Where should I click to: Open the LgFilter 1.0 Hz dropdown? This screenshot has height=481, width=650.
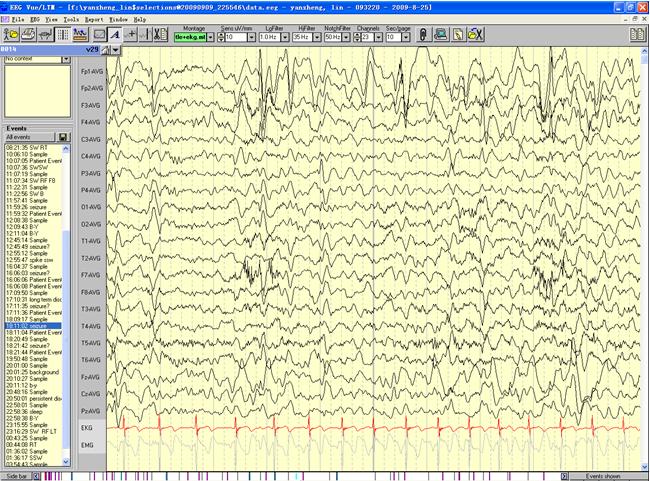[x=285, y=37]
